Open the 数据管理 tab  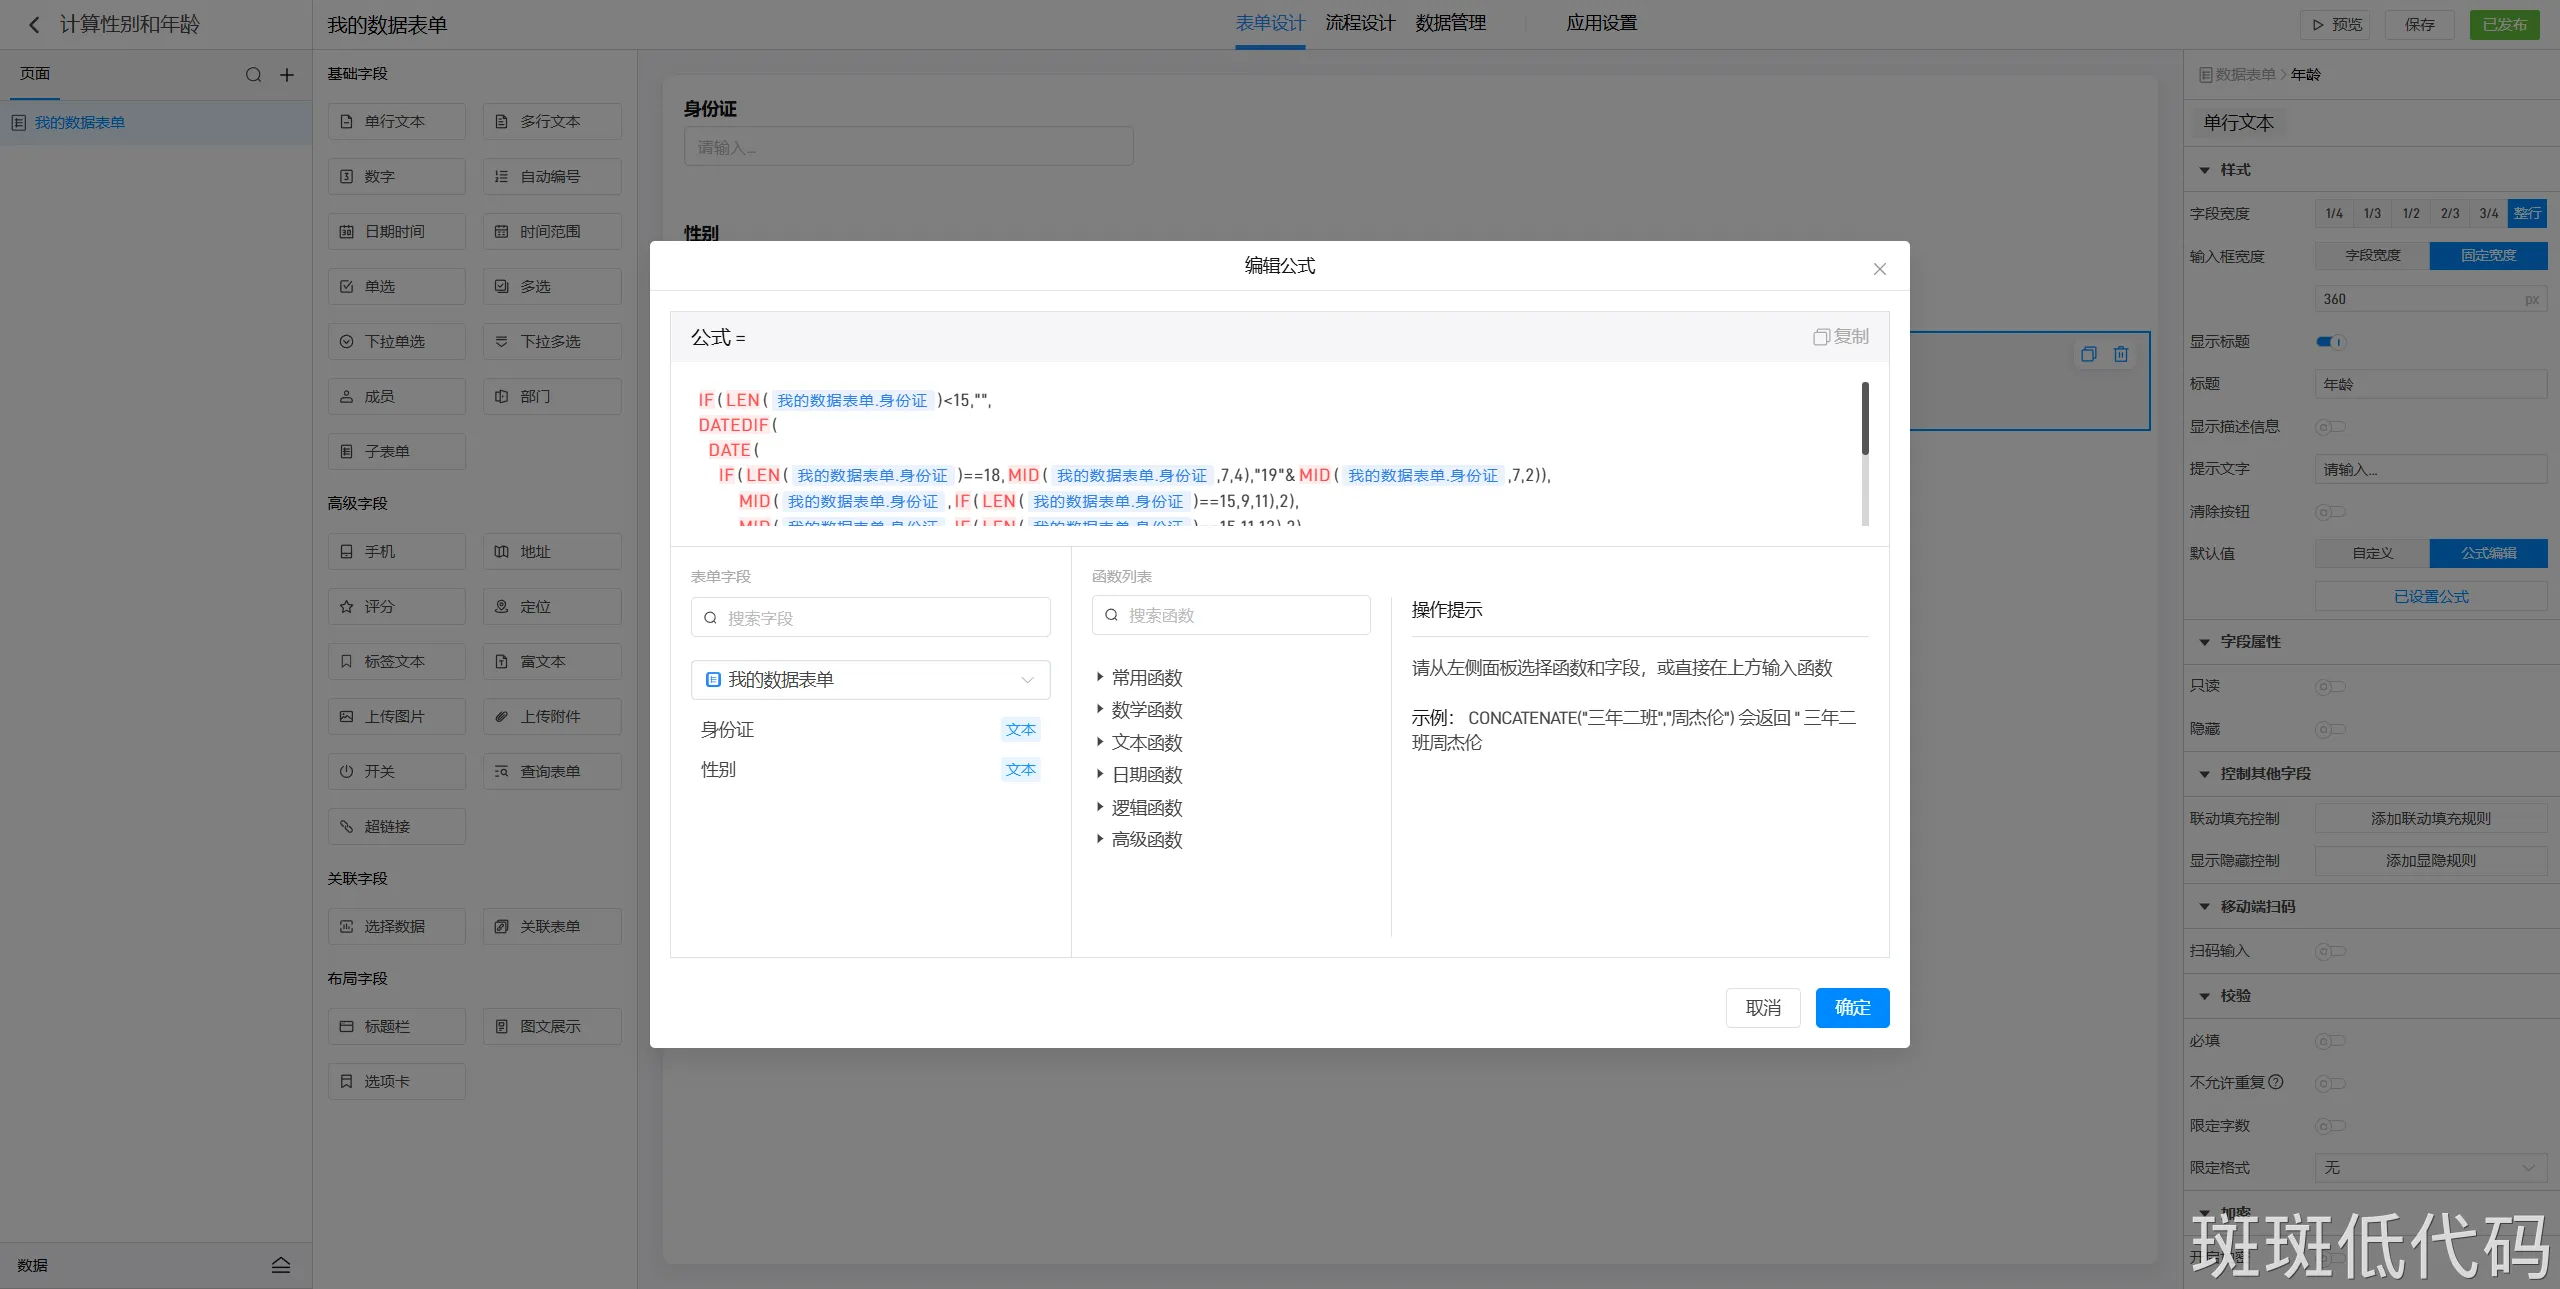1450,23
